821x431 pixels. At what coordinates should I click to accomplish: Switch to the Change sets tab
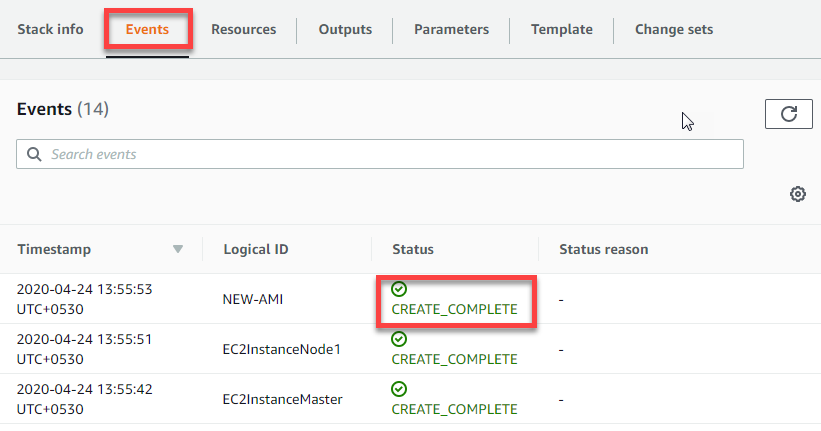pyautogui.click(x=674, y=29)
